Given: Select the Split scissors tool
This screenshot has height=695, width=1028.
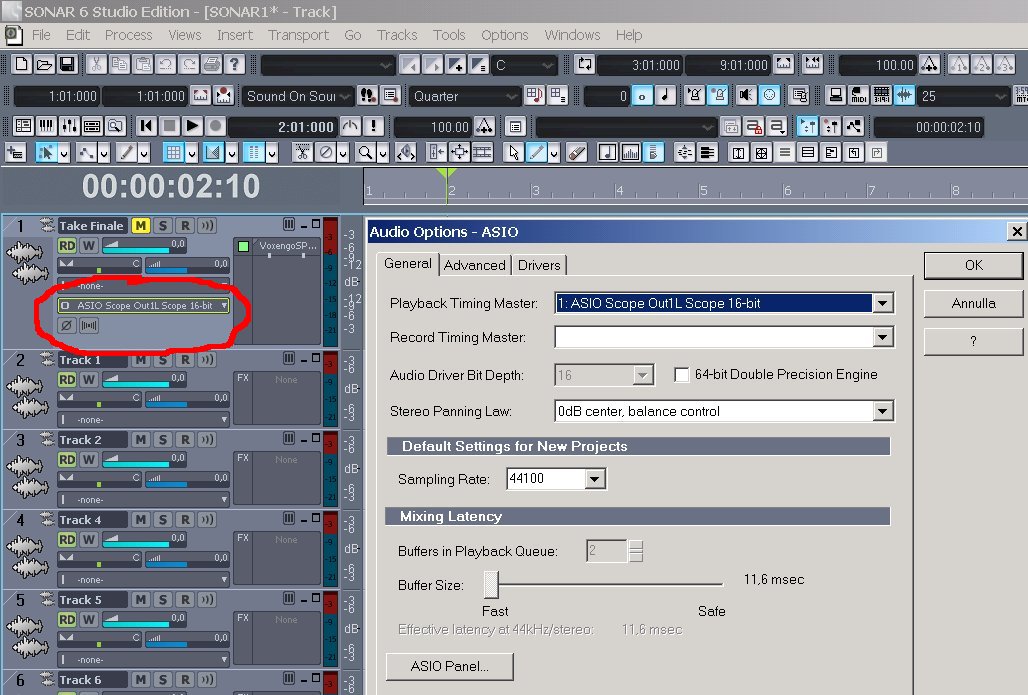Looking at the screenshot, I should point(302,153).
